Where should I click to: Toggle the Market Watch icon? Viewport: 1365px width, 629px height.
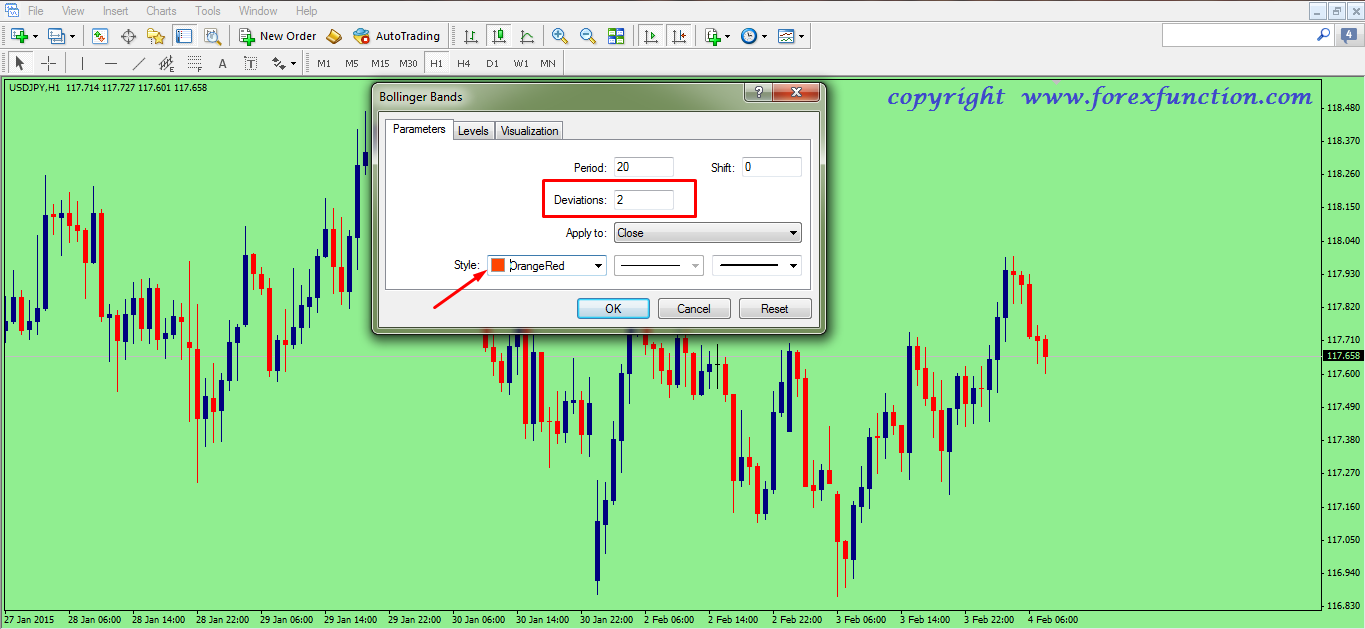(100, 36)
